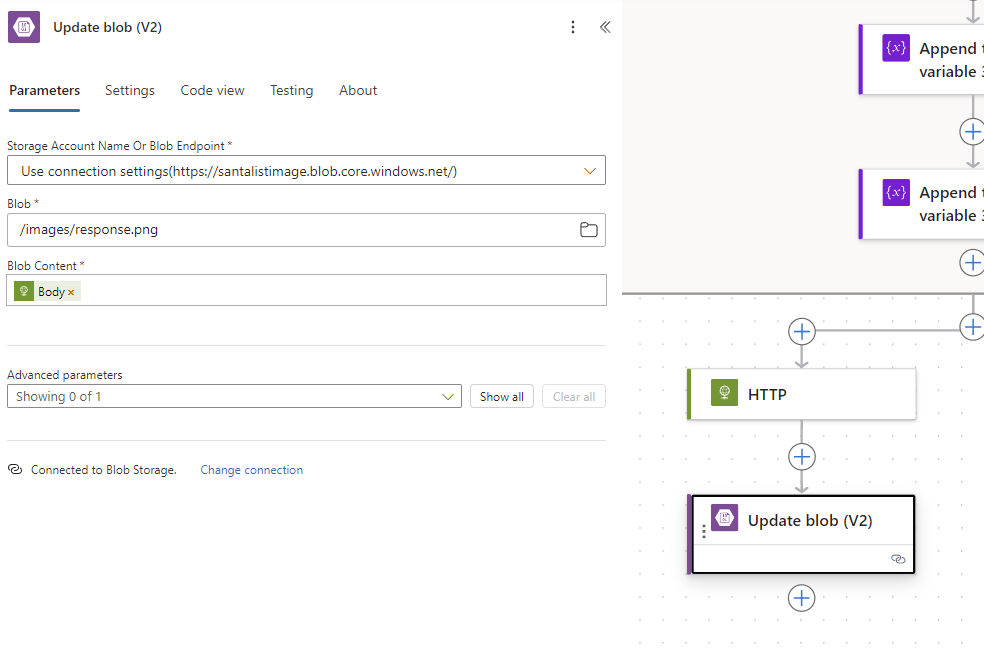Open the connection icon on Update blob node
The image size is (984, 658).
897,559
